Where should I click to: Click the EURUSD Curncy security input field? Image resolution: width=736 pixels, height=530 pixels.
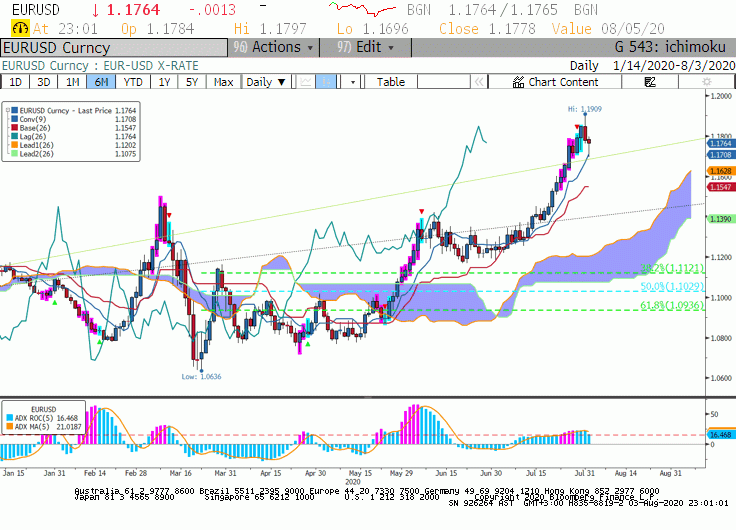(x=115, y=48)
